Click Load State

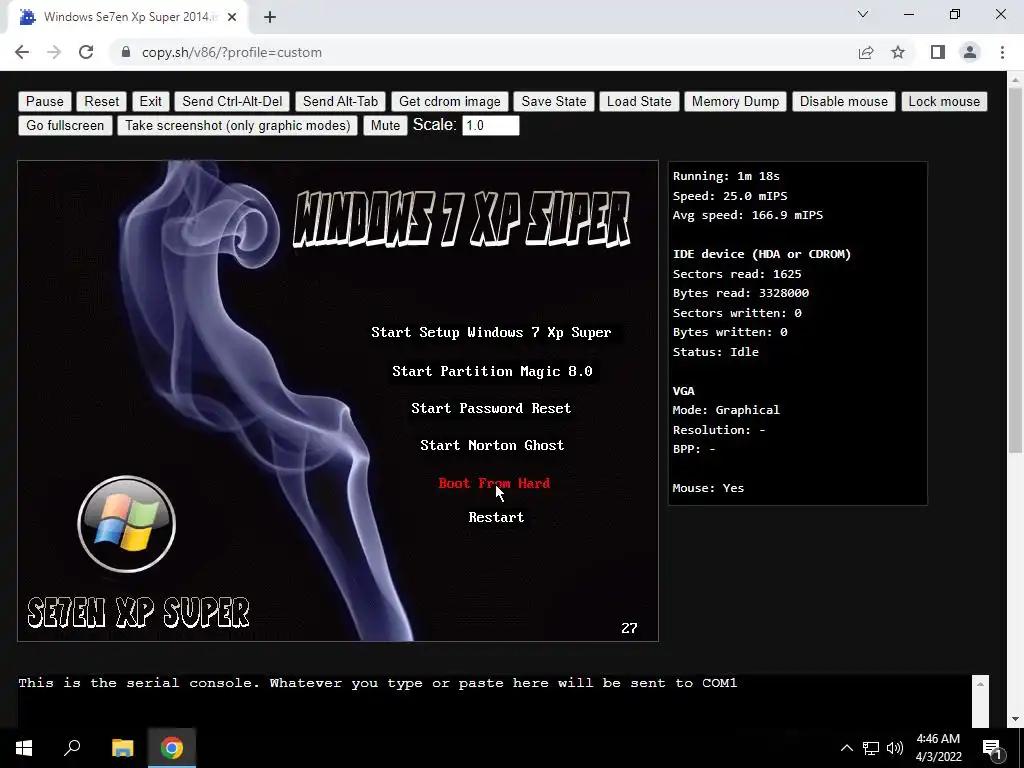point(639,101)
